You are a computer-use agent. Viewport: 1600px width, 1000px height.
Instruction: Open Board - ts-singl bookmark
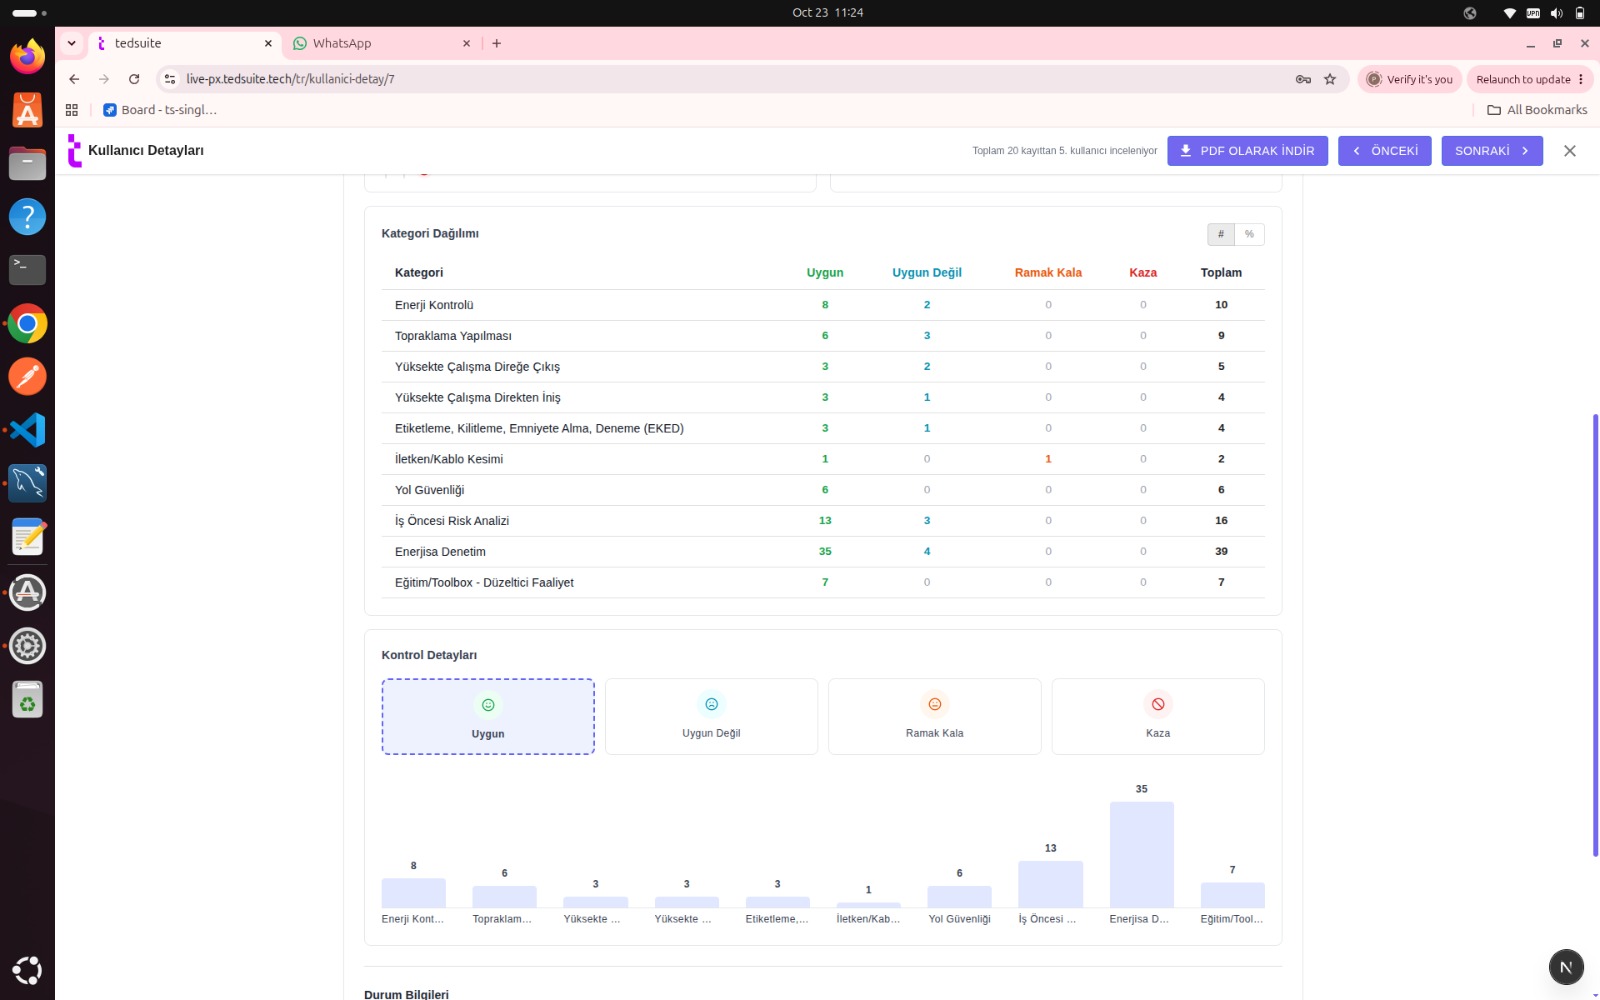[x=160, y=110]
